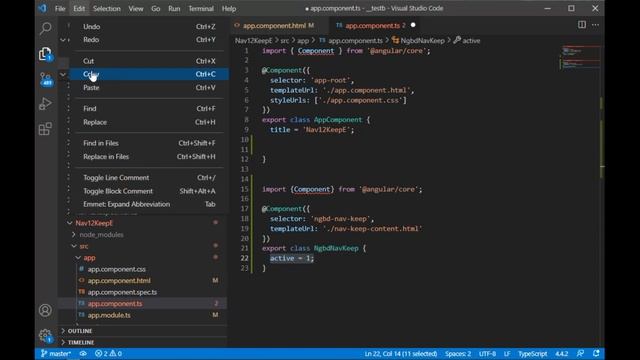This screenshot has height=360, width=640.
Task: Change encoding via UTF-8
Action: pyautogui.click(x=487, y=353)
